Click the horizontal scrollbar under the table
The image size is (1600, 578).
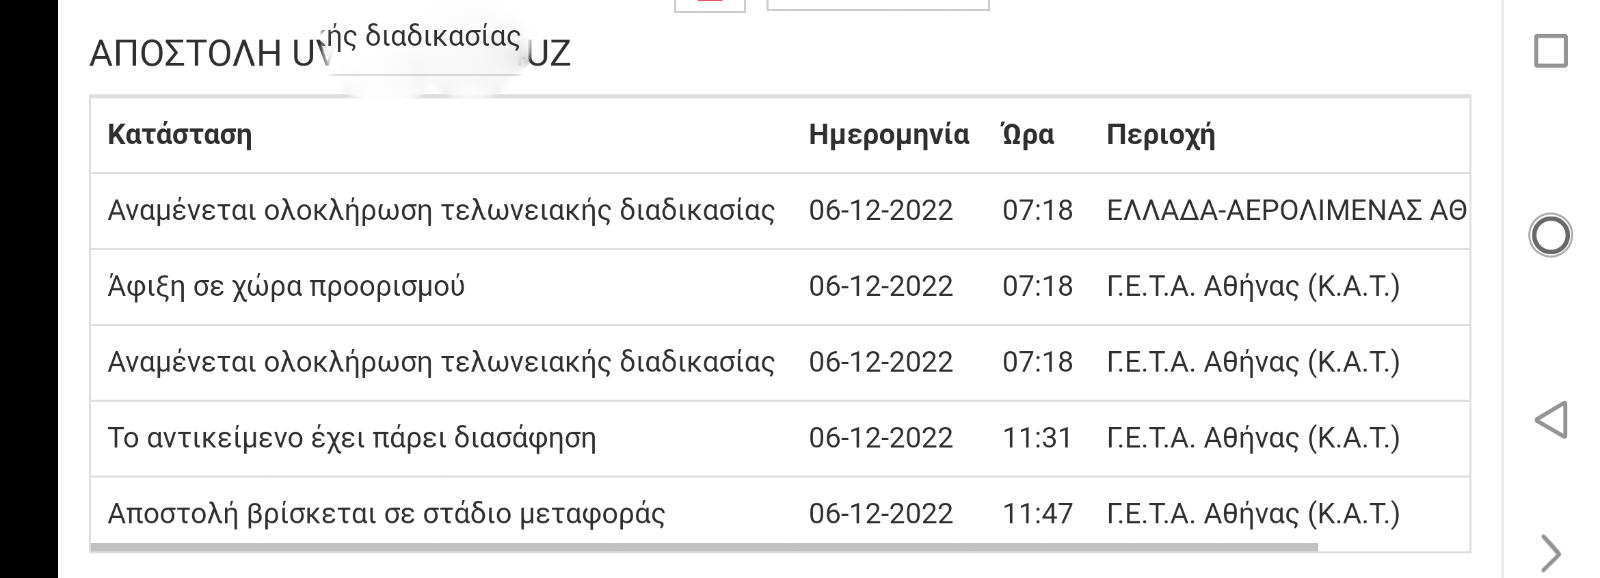tap(704, 547)
